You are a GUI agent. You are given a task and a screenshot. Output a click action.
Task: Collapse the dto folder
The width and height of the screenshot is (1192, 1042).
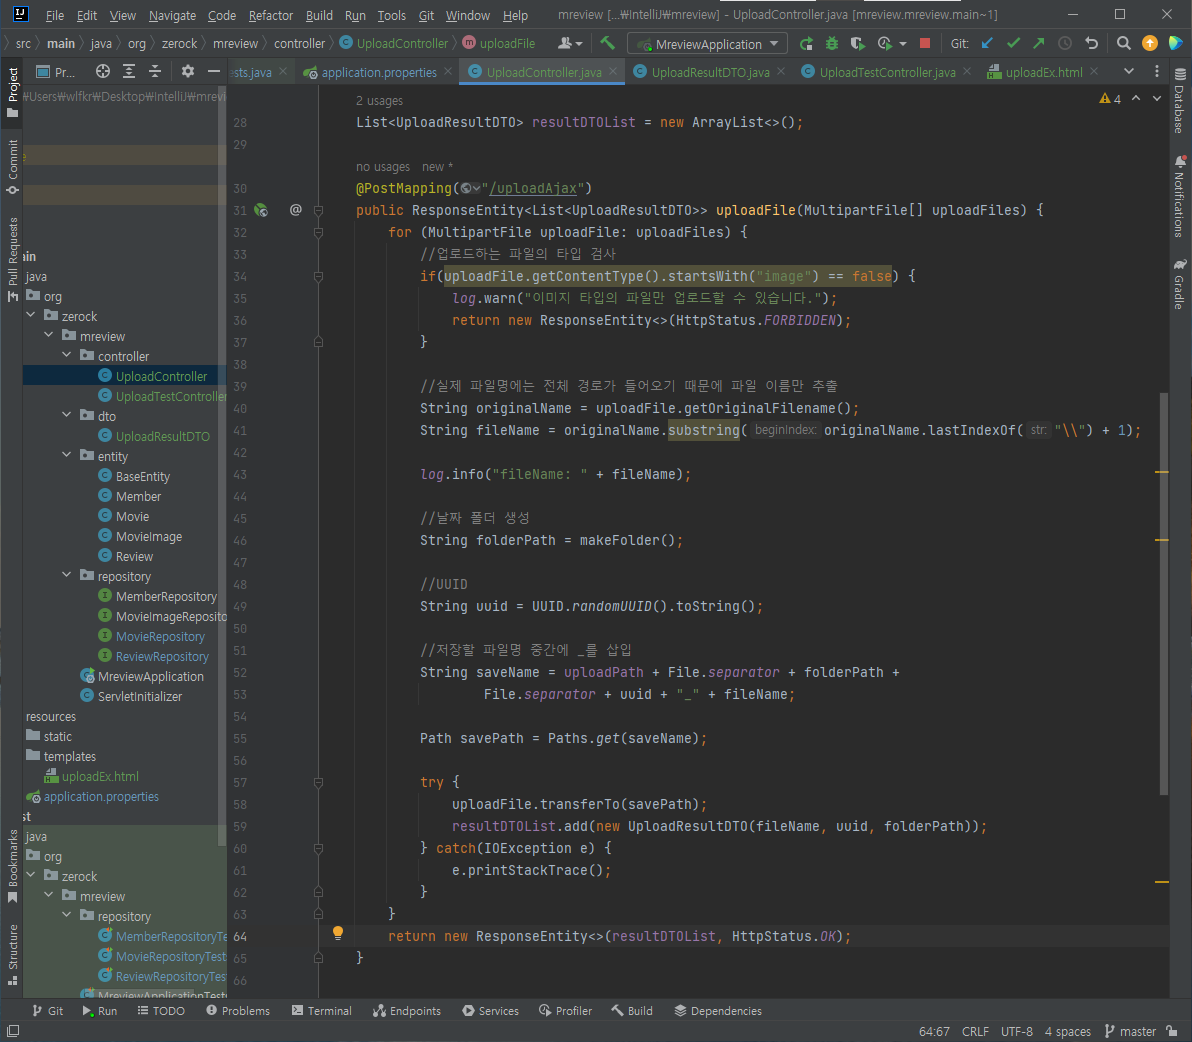tap(66, 415)
